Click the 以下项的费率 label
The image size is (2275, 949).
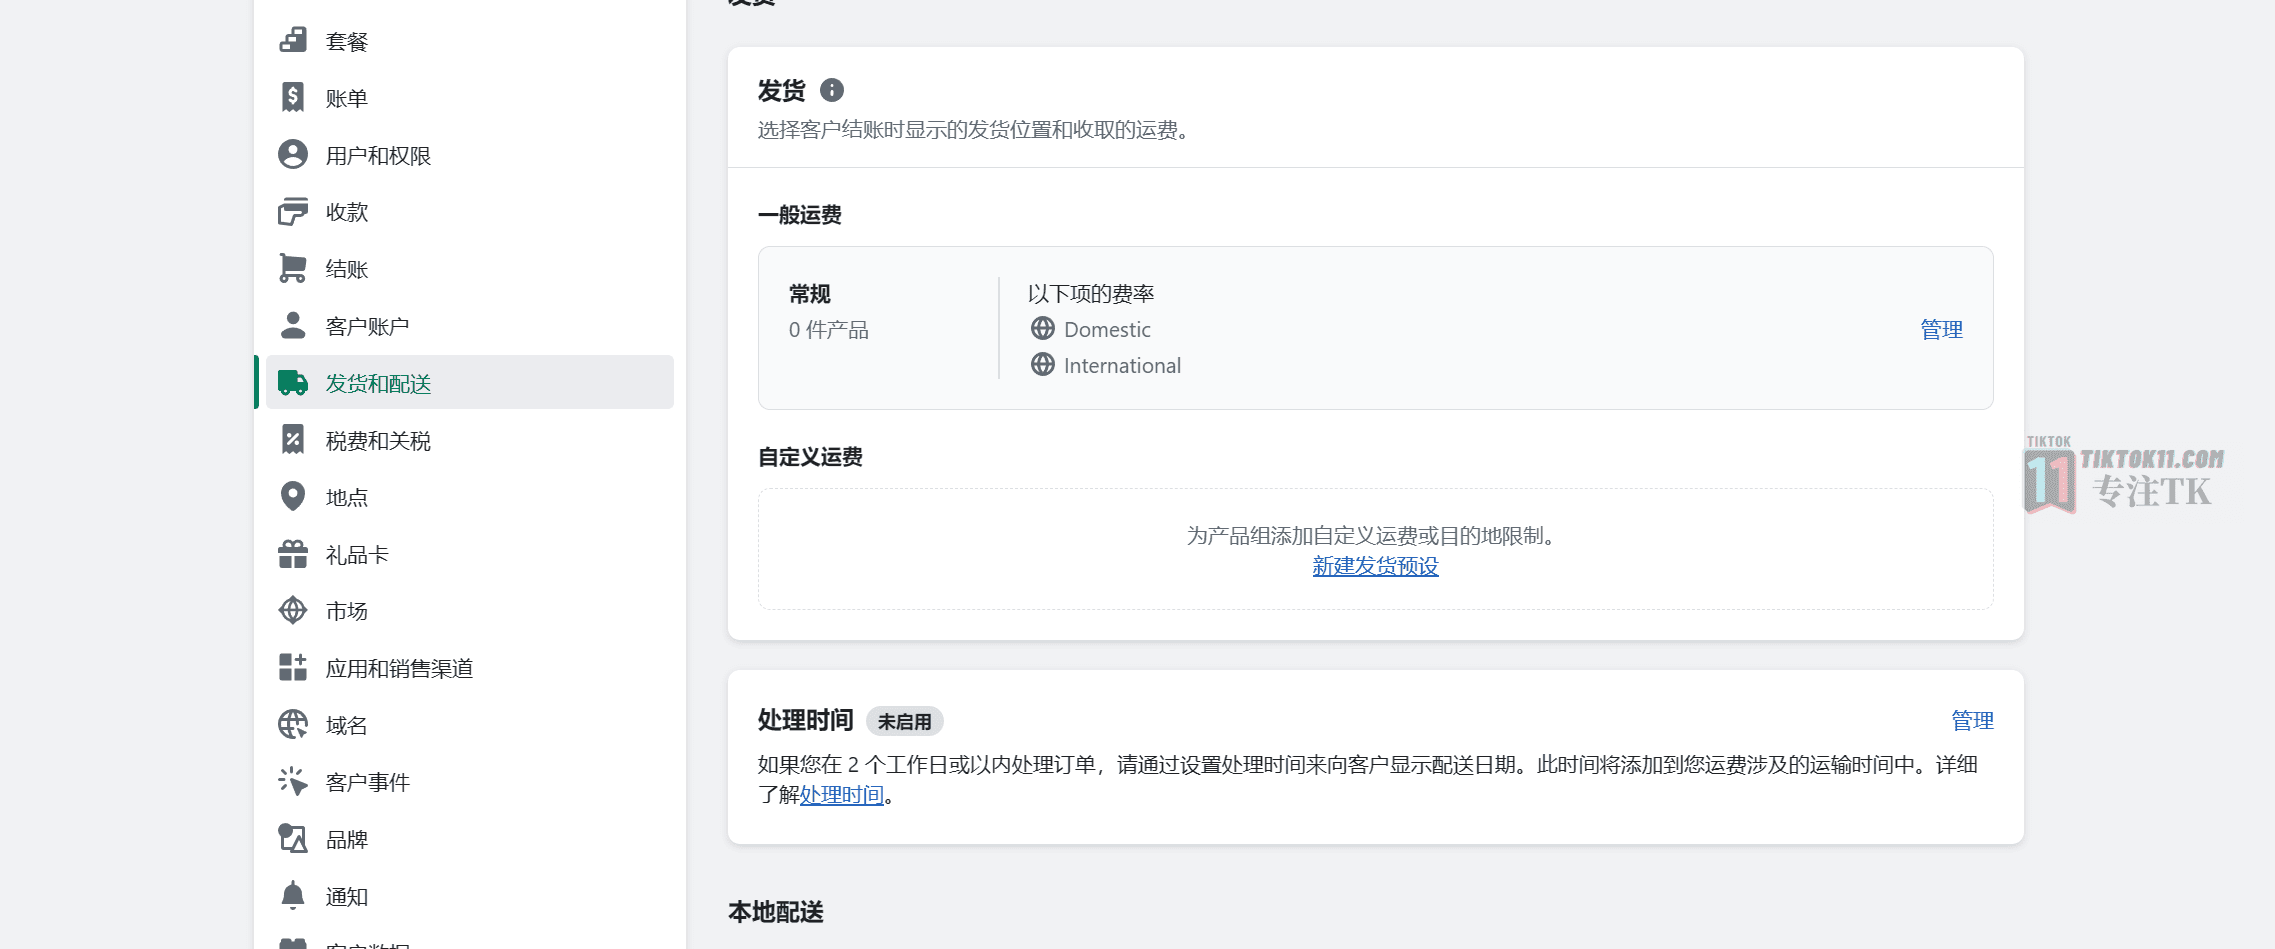point(1090,293)
